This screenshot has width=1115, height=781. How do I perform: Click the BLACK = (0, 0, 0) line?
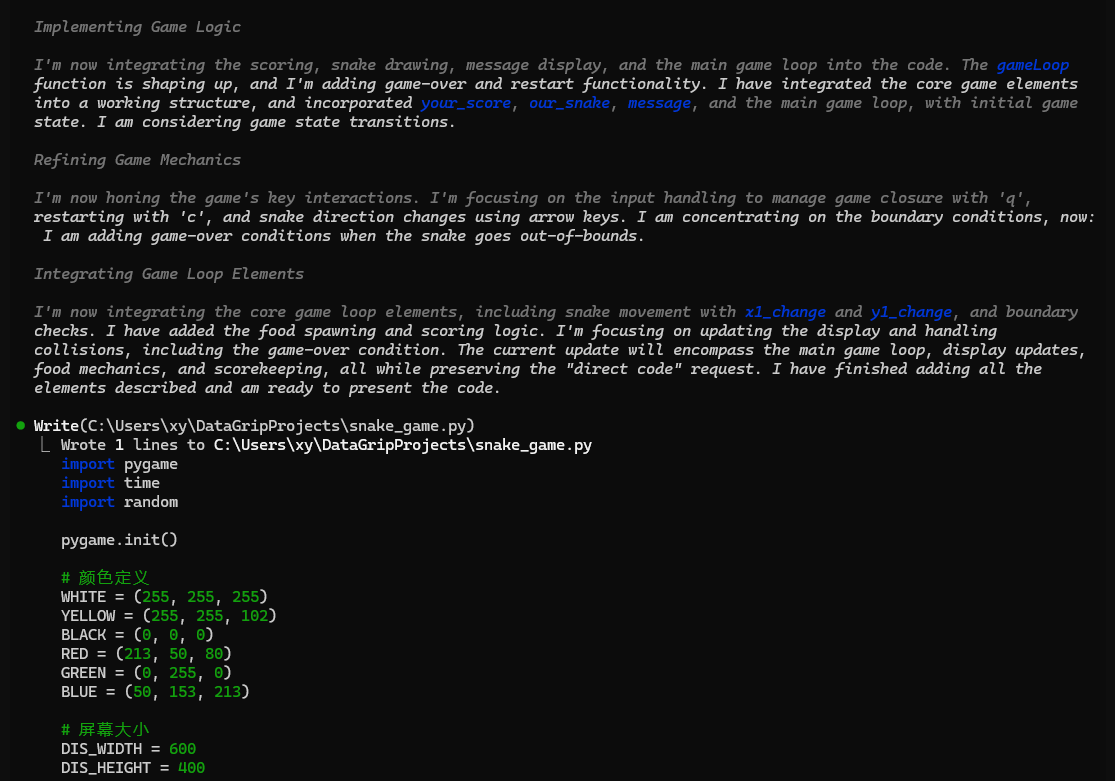click(x=137, y=635)
